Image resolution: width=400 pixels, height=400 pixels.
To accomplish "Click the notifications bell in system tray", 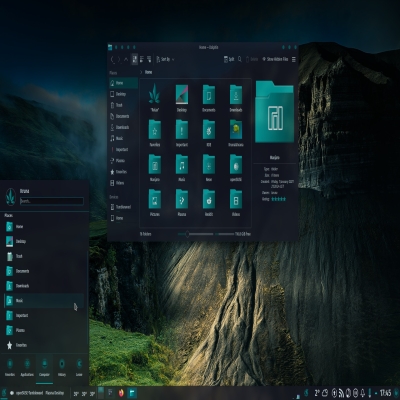I will (363, 393).
